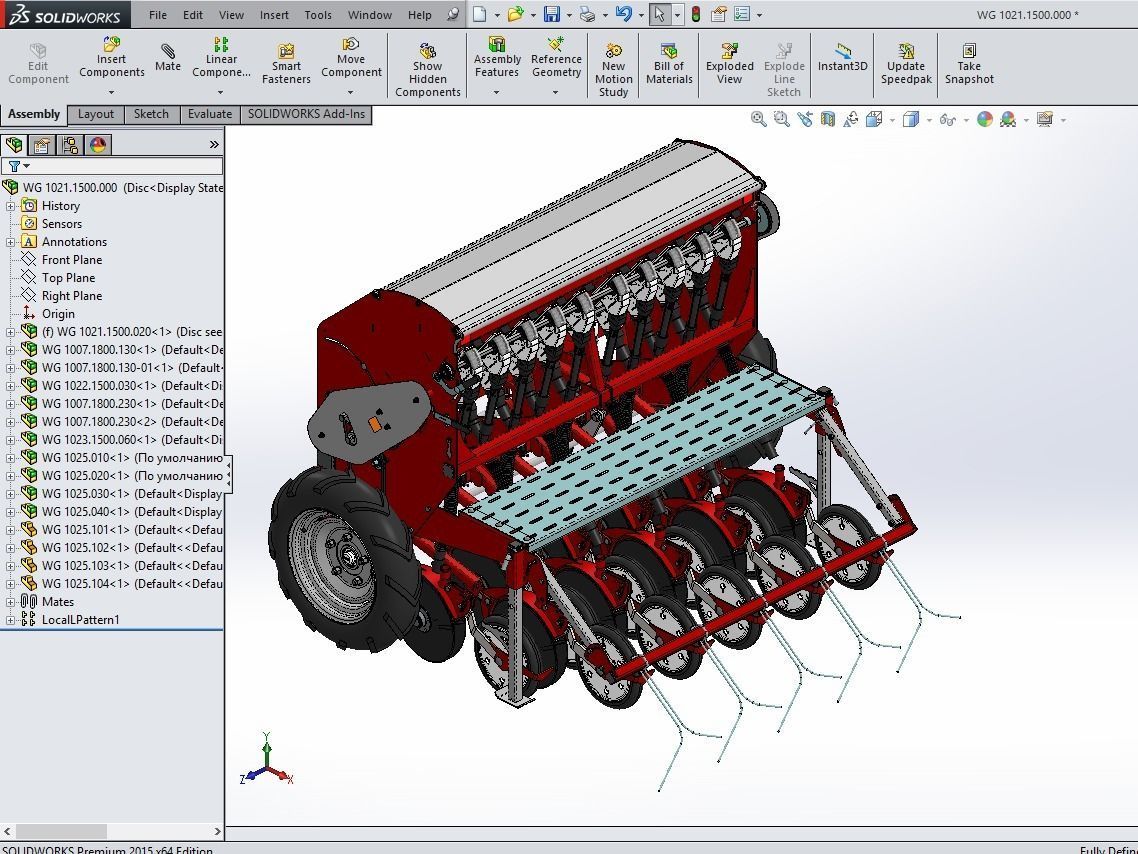
Task: Start a New Motion Study
Action: click(x=613, y=70)
